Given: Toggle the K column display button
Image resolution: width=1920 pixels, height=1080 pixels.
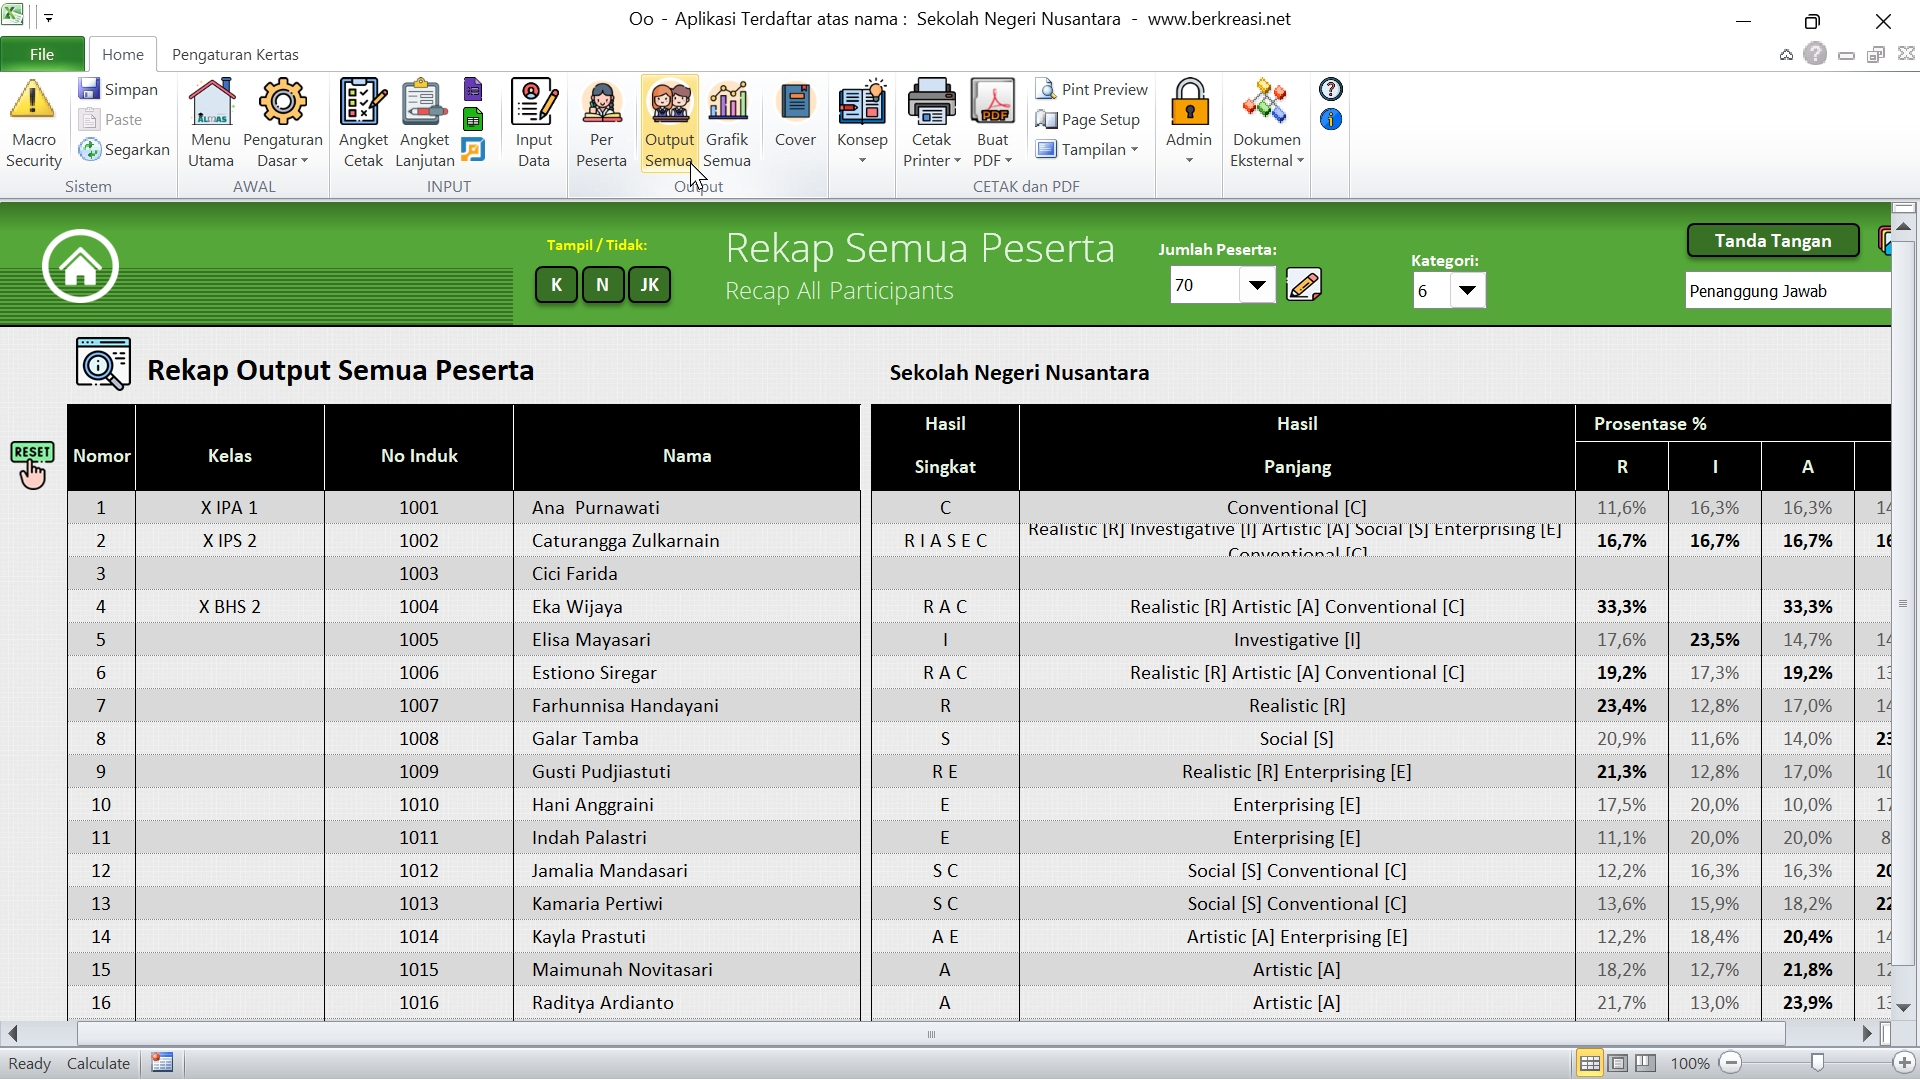Looking at the screenshot, I should coord(556,285).
